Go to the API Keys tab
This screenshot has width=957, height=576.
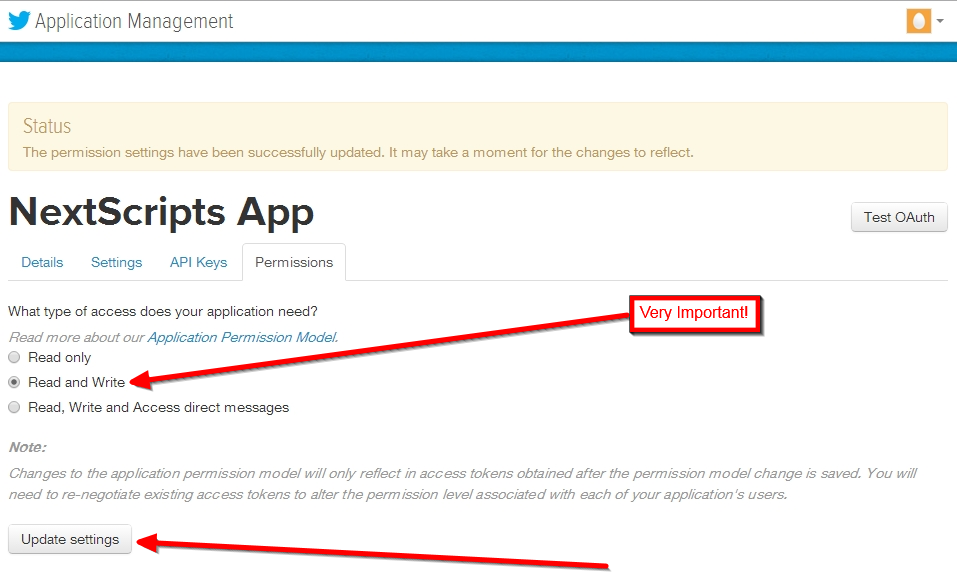tap(198, 262)
